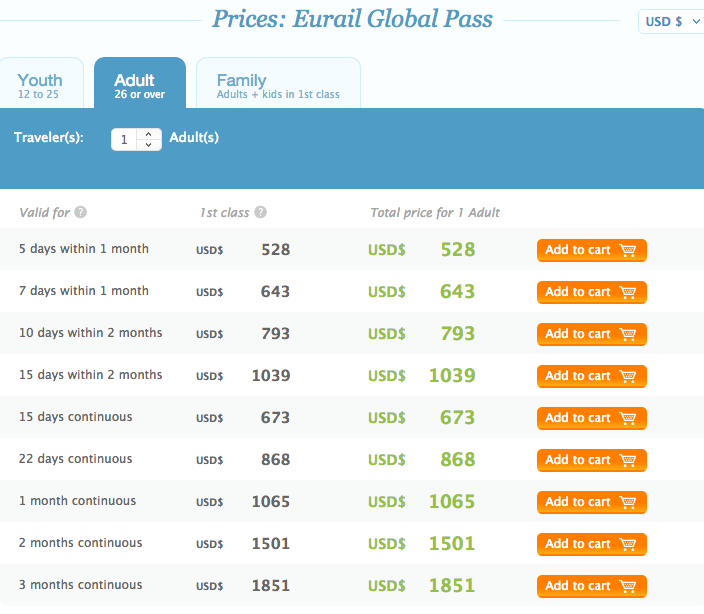
Task: Click the 'Traveler(s):' label
Action: click(49, 137)
